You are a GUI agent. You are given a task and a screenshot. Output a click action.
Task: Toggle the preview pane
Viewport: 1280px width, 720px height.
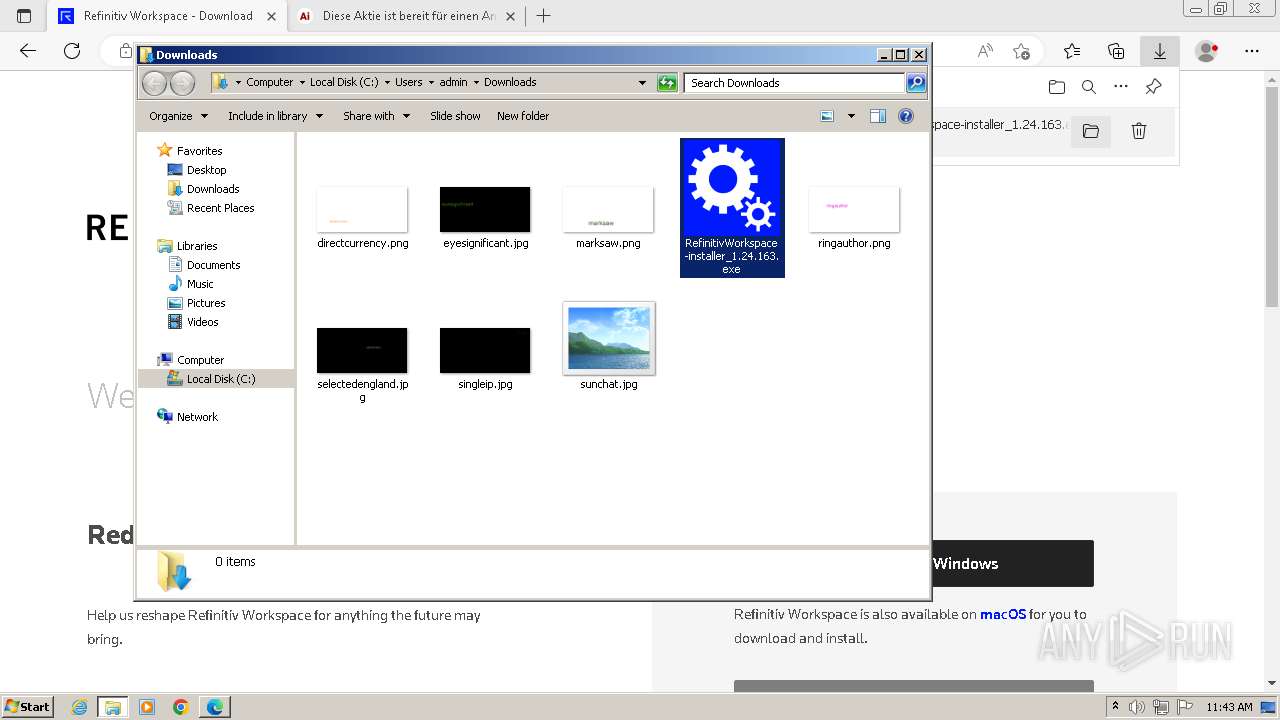(x=878, y=116)
